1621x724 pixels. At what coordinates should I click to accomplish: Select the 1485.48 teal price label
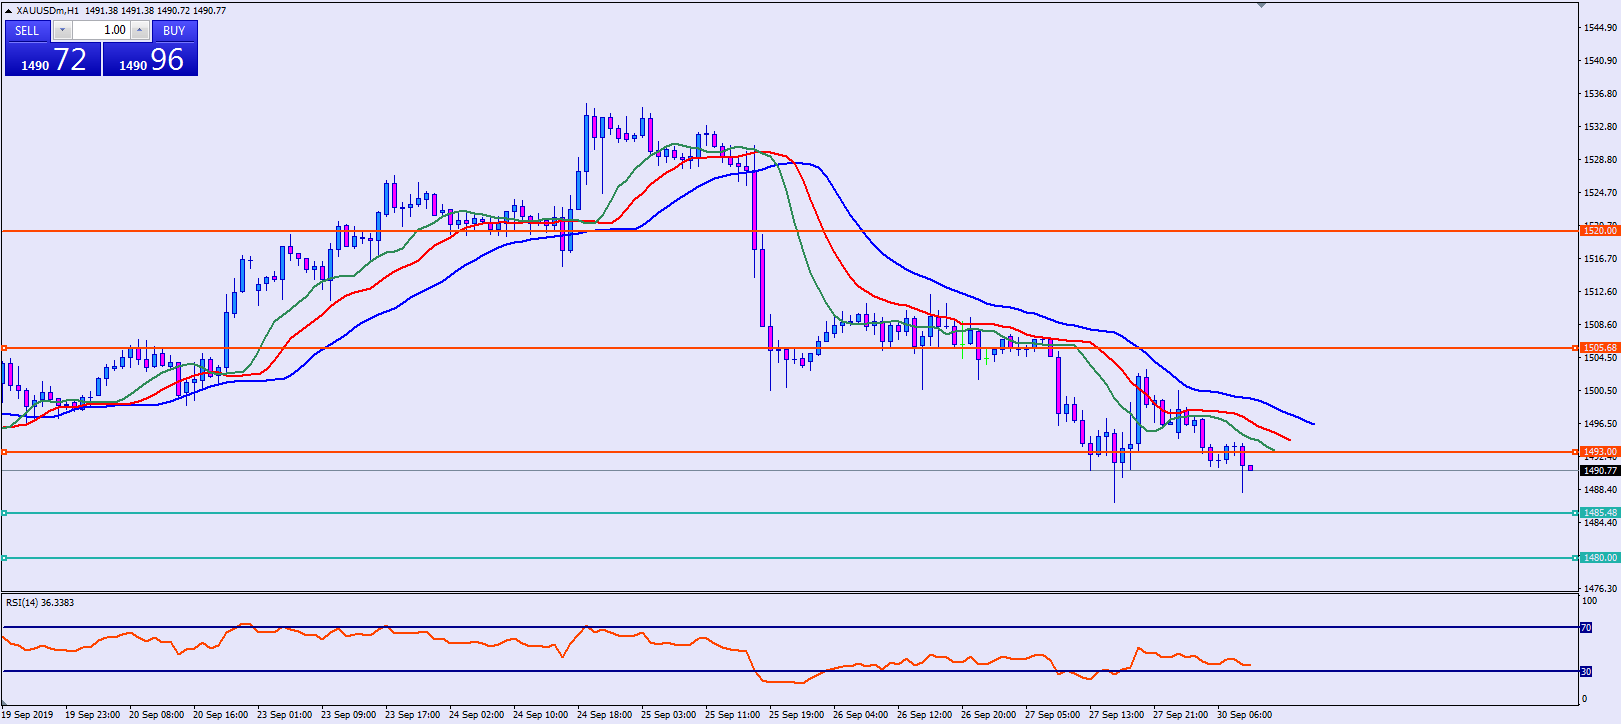click(x=1599, y=513)
